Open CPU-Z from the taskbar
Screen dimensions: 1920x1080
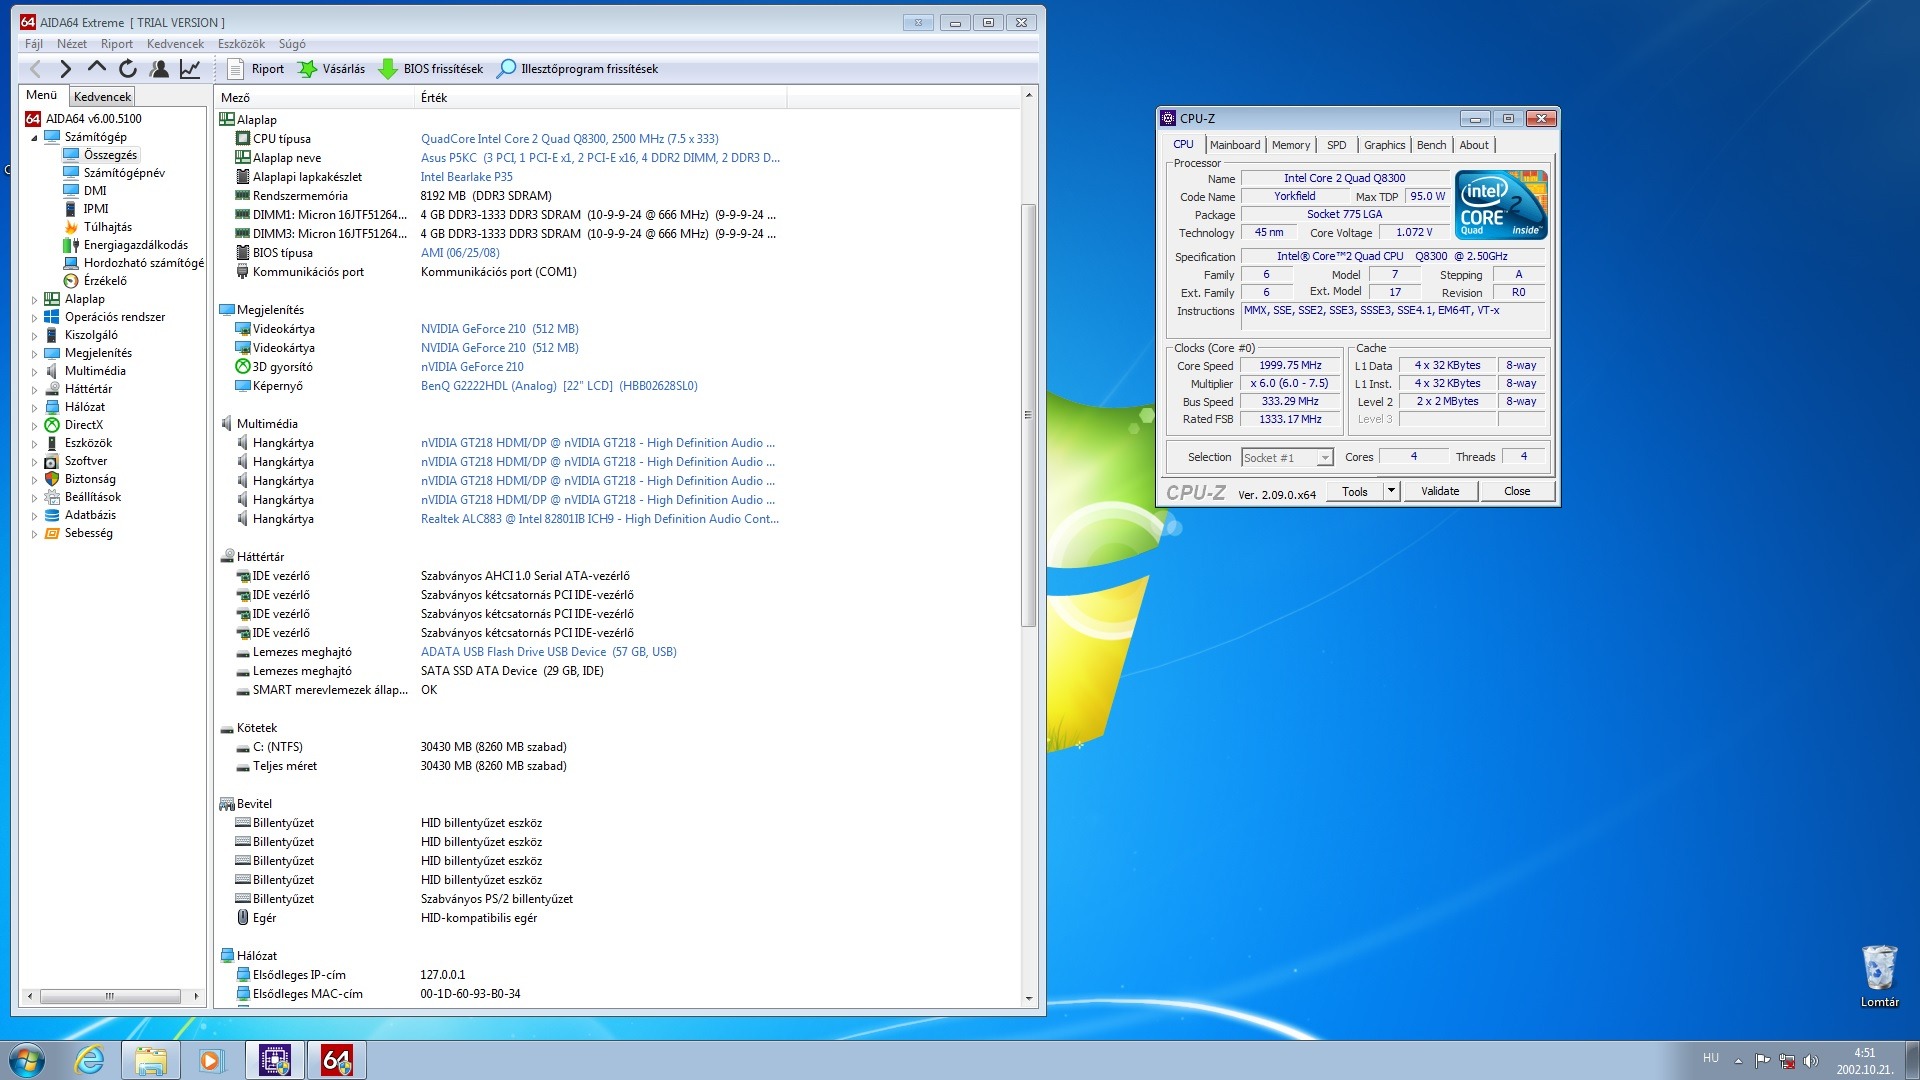click(x=275, y=1060)
